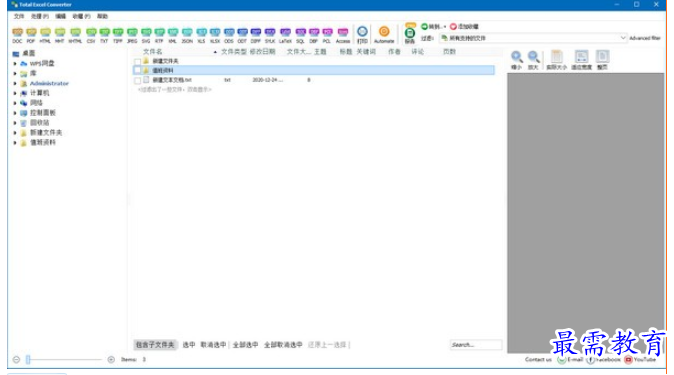Convert to SQL format

(x=300, y=35)
